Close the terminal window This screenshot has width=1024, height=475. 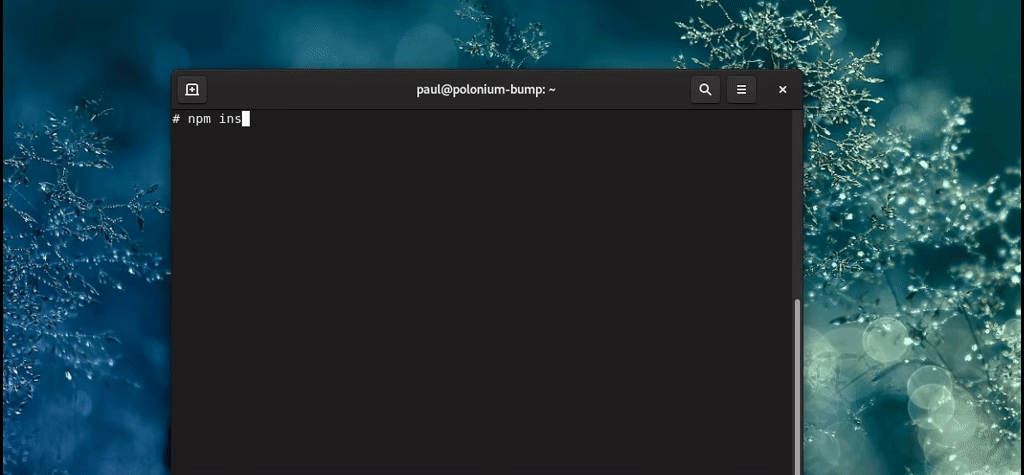click(x=782, y=90)
